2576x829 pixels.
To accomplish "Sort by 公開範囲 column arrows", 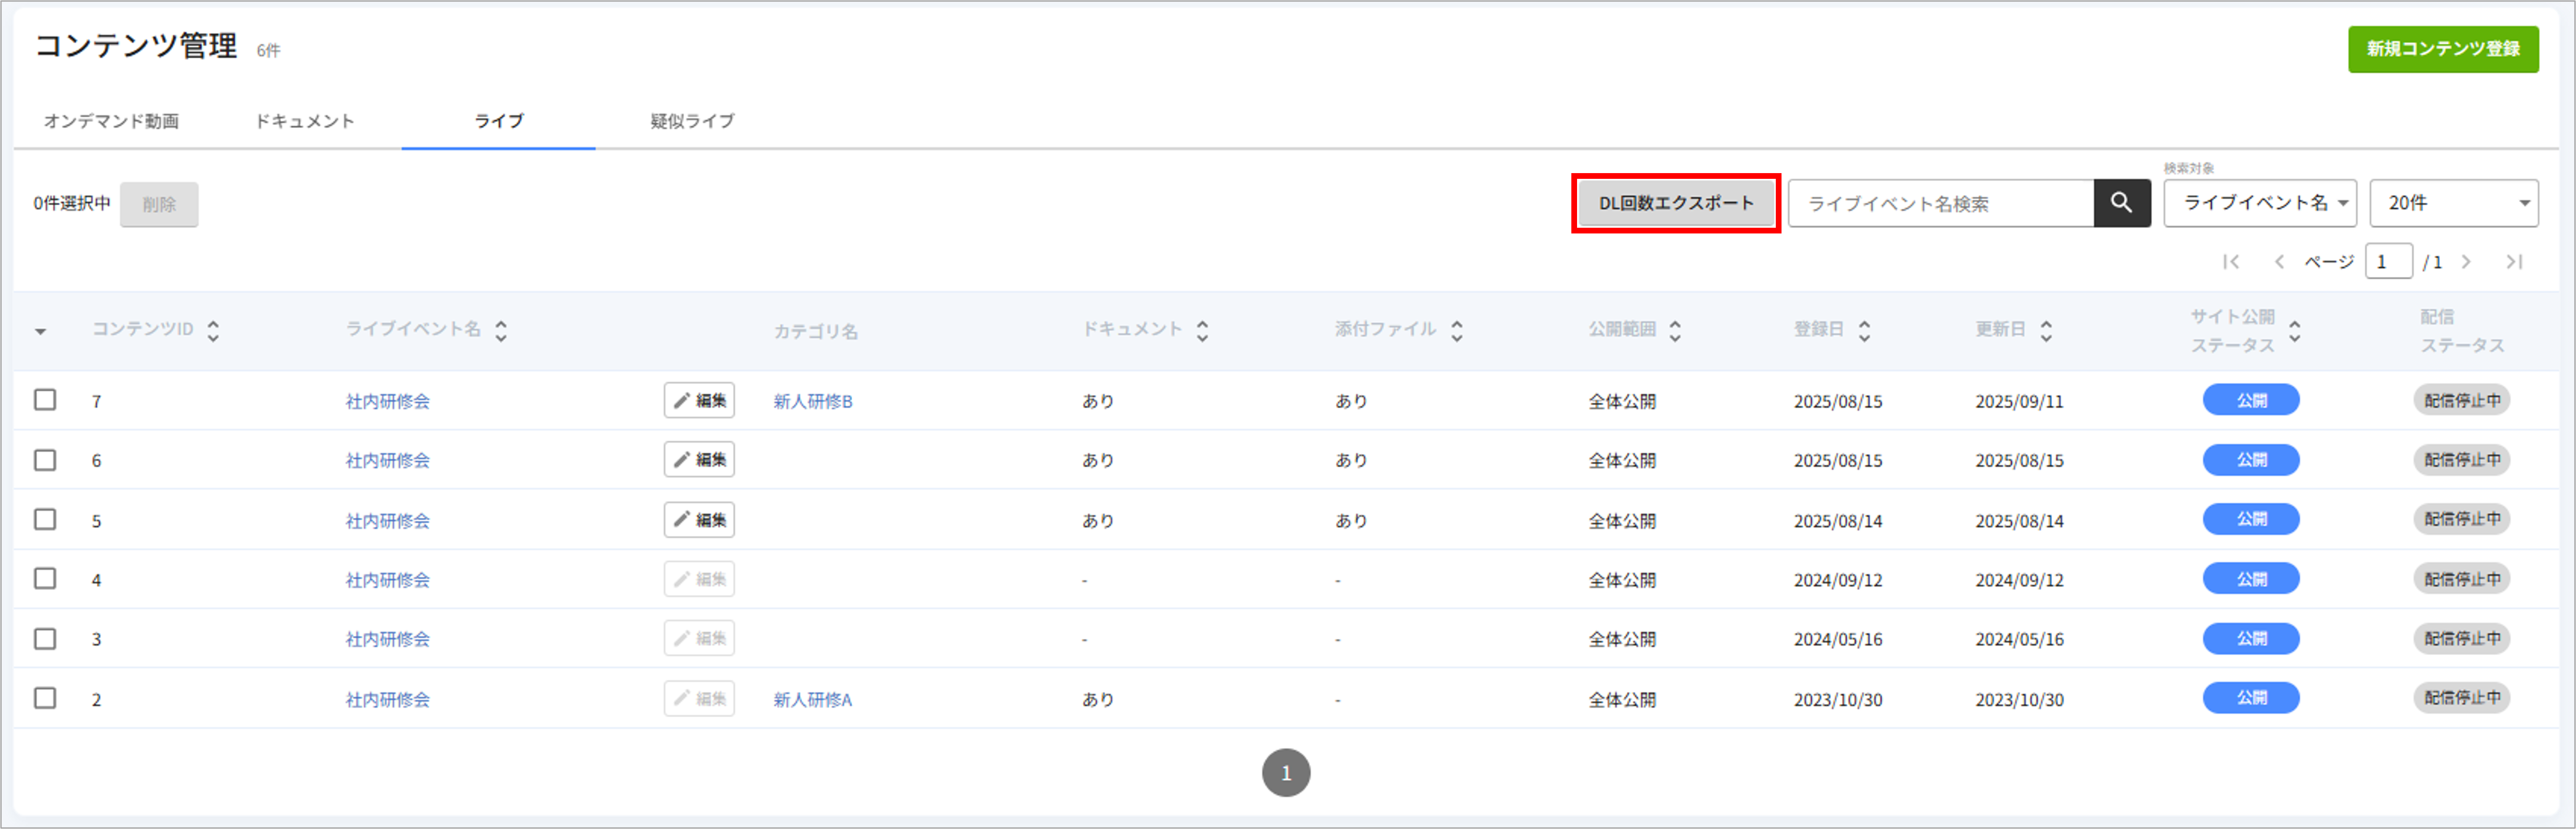I will (1675, 331).
